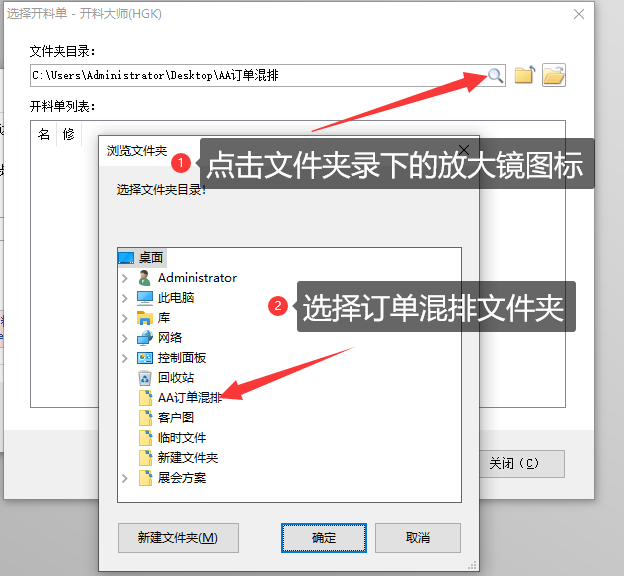Expand the Administrator tree node

[x=125, y=278]
